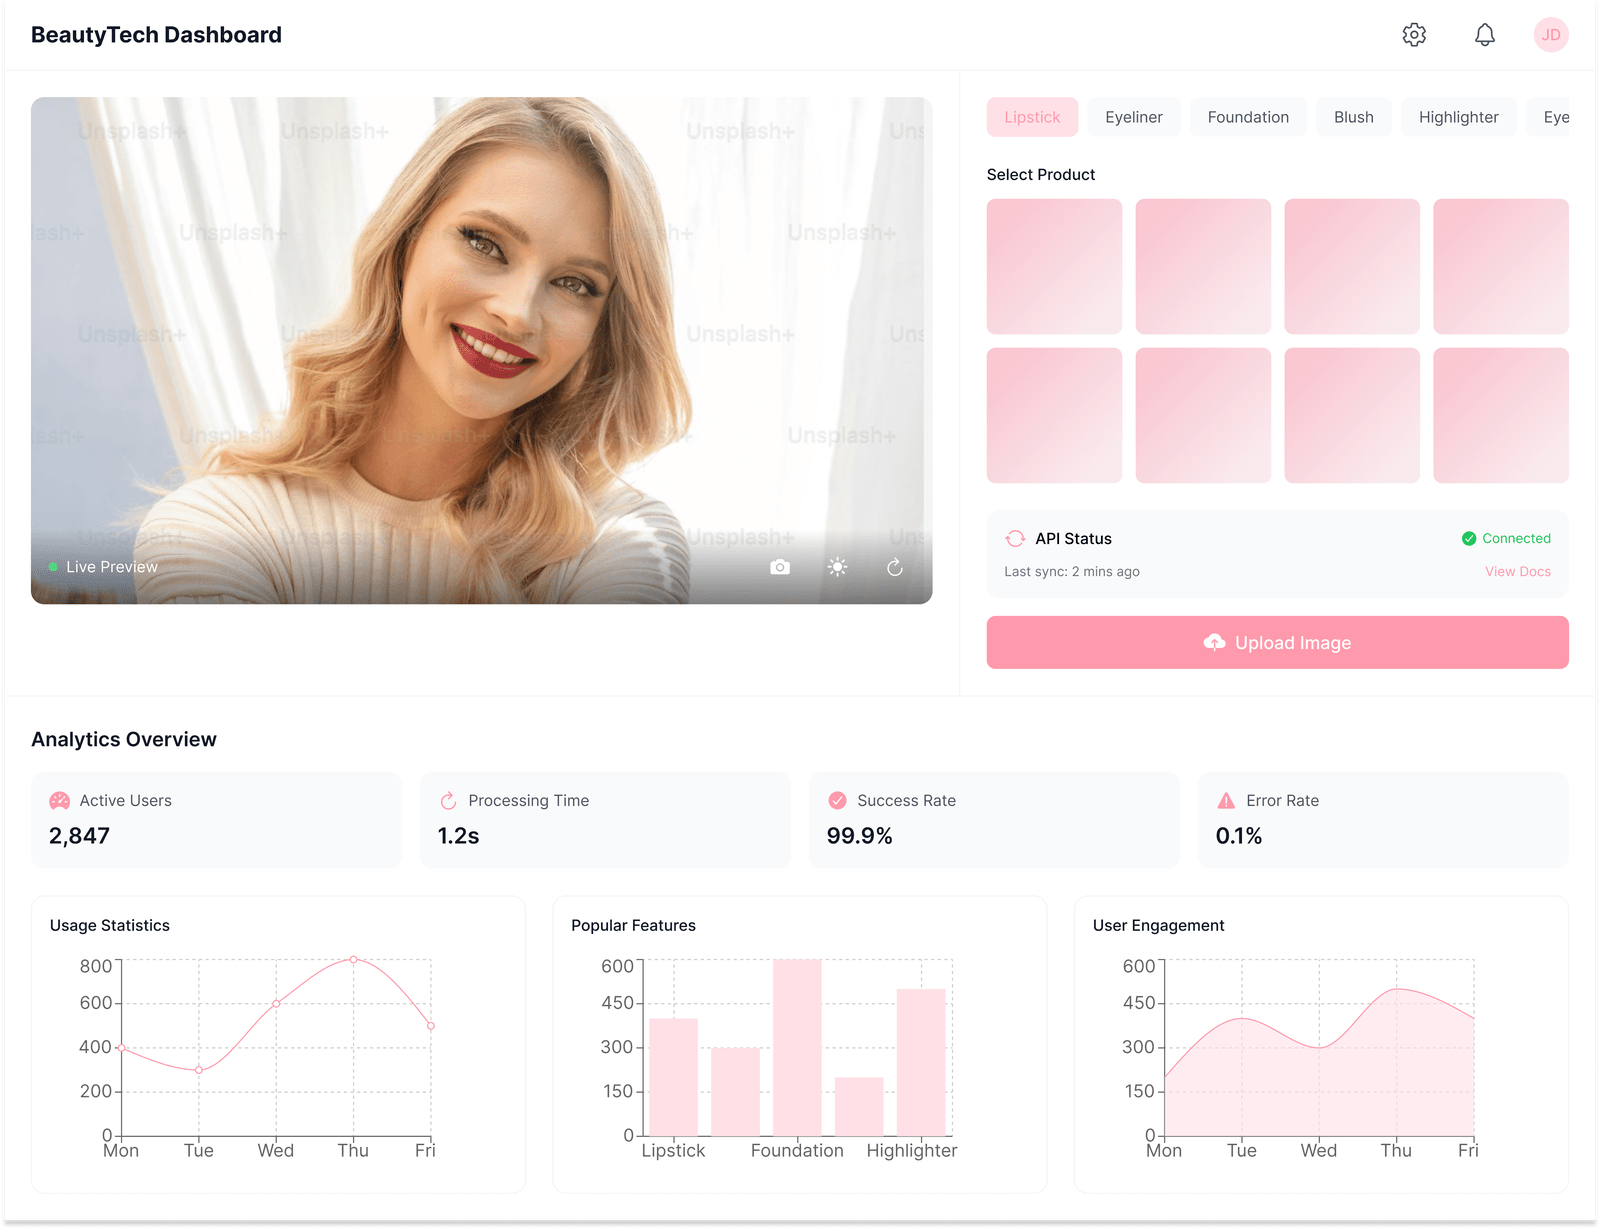Viewport: 1600px width, 1229px height.
Task: Open the Highlighter category tab
Action: 1458,117
